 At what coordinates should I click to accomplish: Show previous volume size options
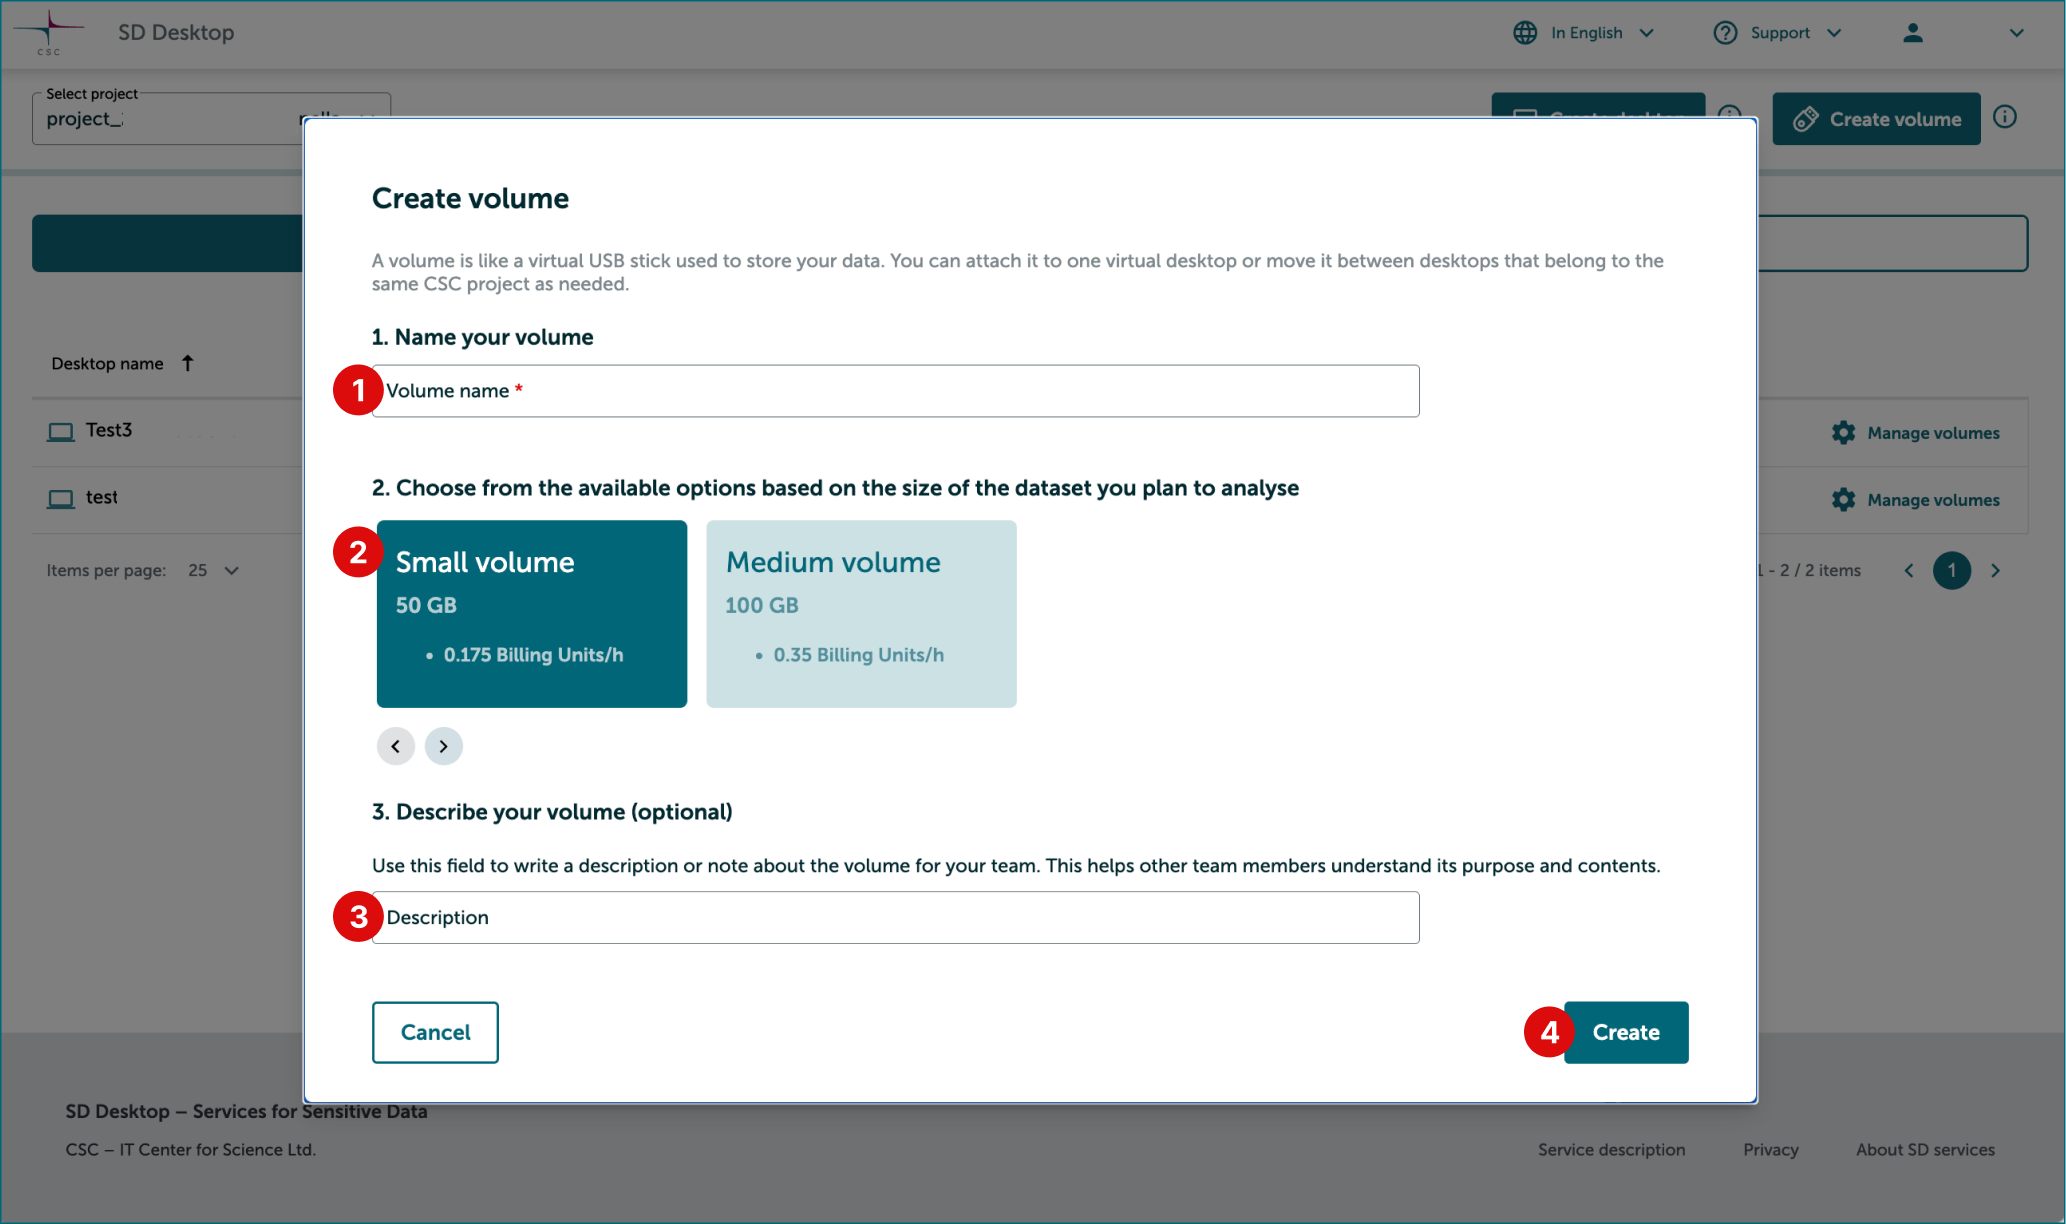[396, 746]
